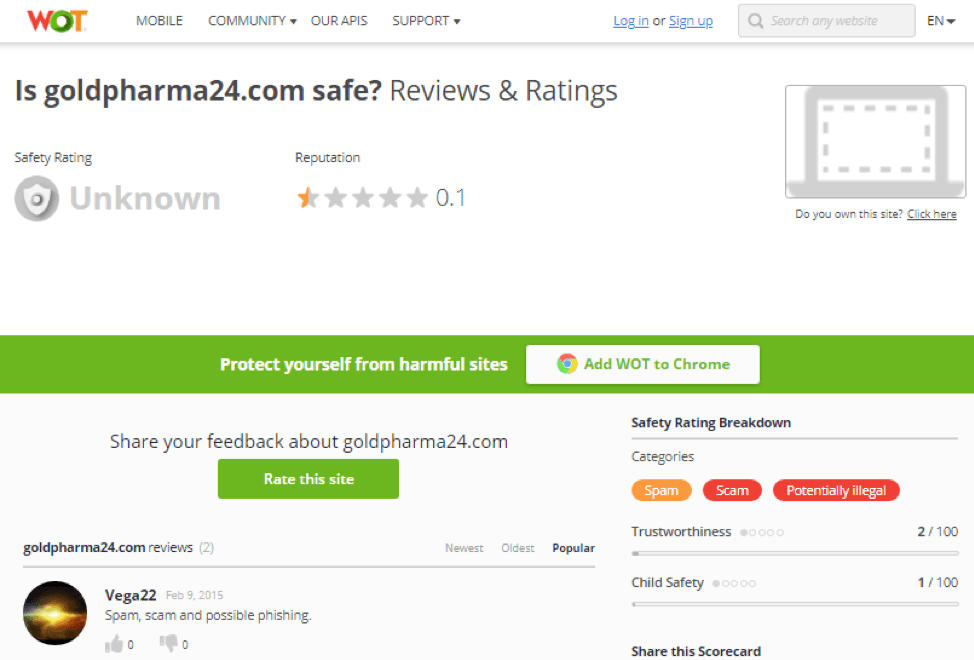Click the Chrome icon in the green banner
The image size is (974, 660).
[x=567, y=364]
